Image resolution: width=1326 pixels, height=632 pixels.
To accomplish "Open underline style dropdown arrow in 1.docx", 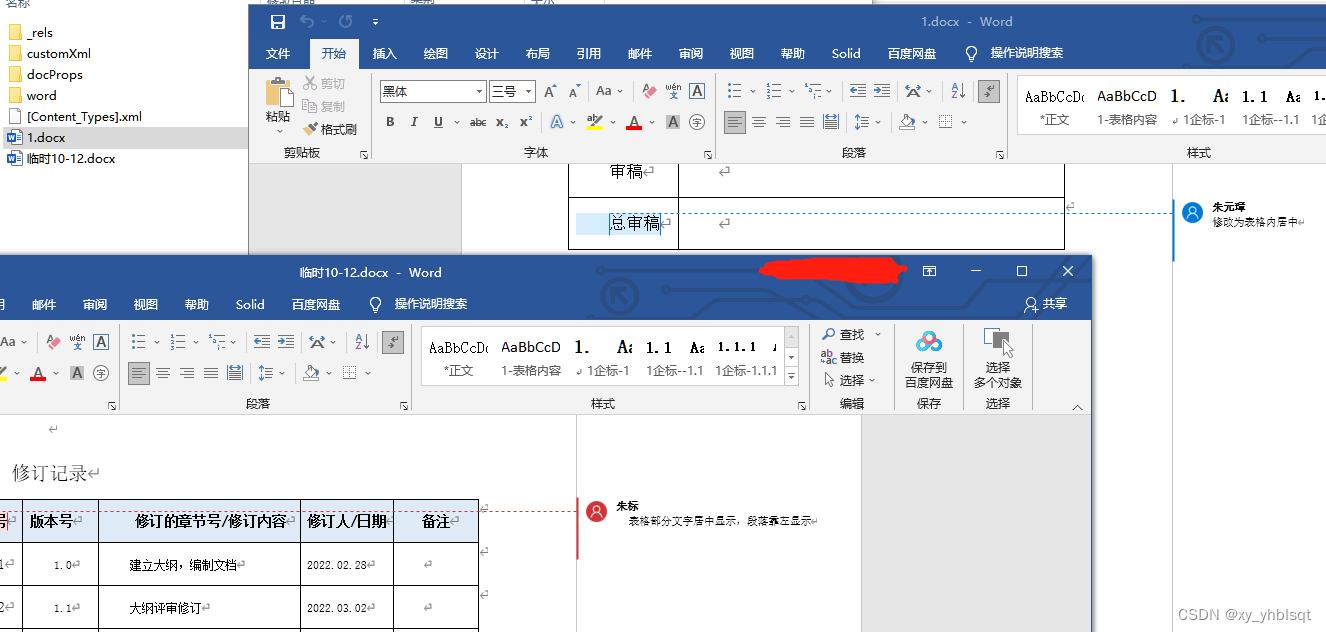I will (456, 122).
